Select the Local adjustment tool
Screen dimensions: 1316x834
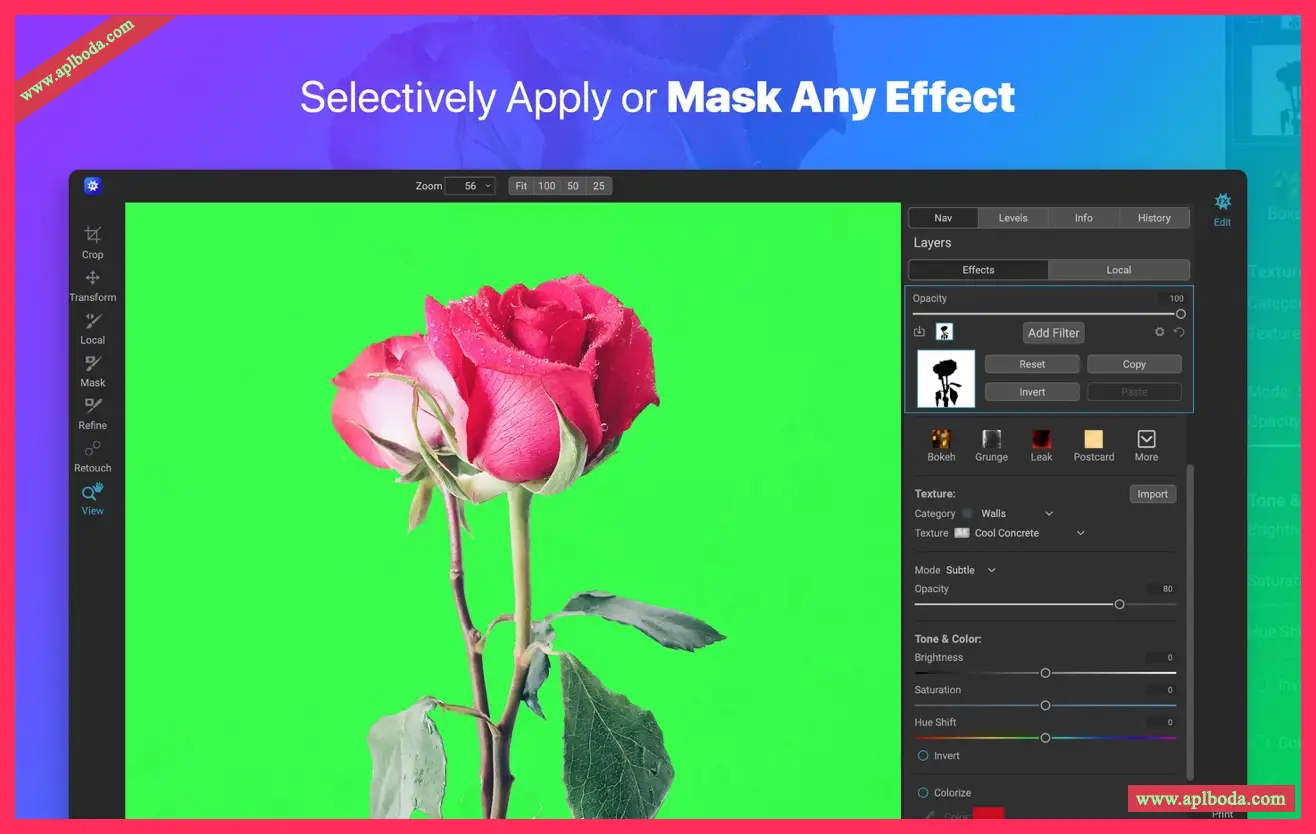[x=92, y=326]
